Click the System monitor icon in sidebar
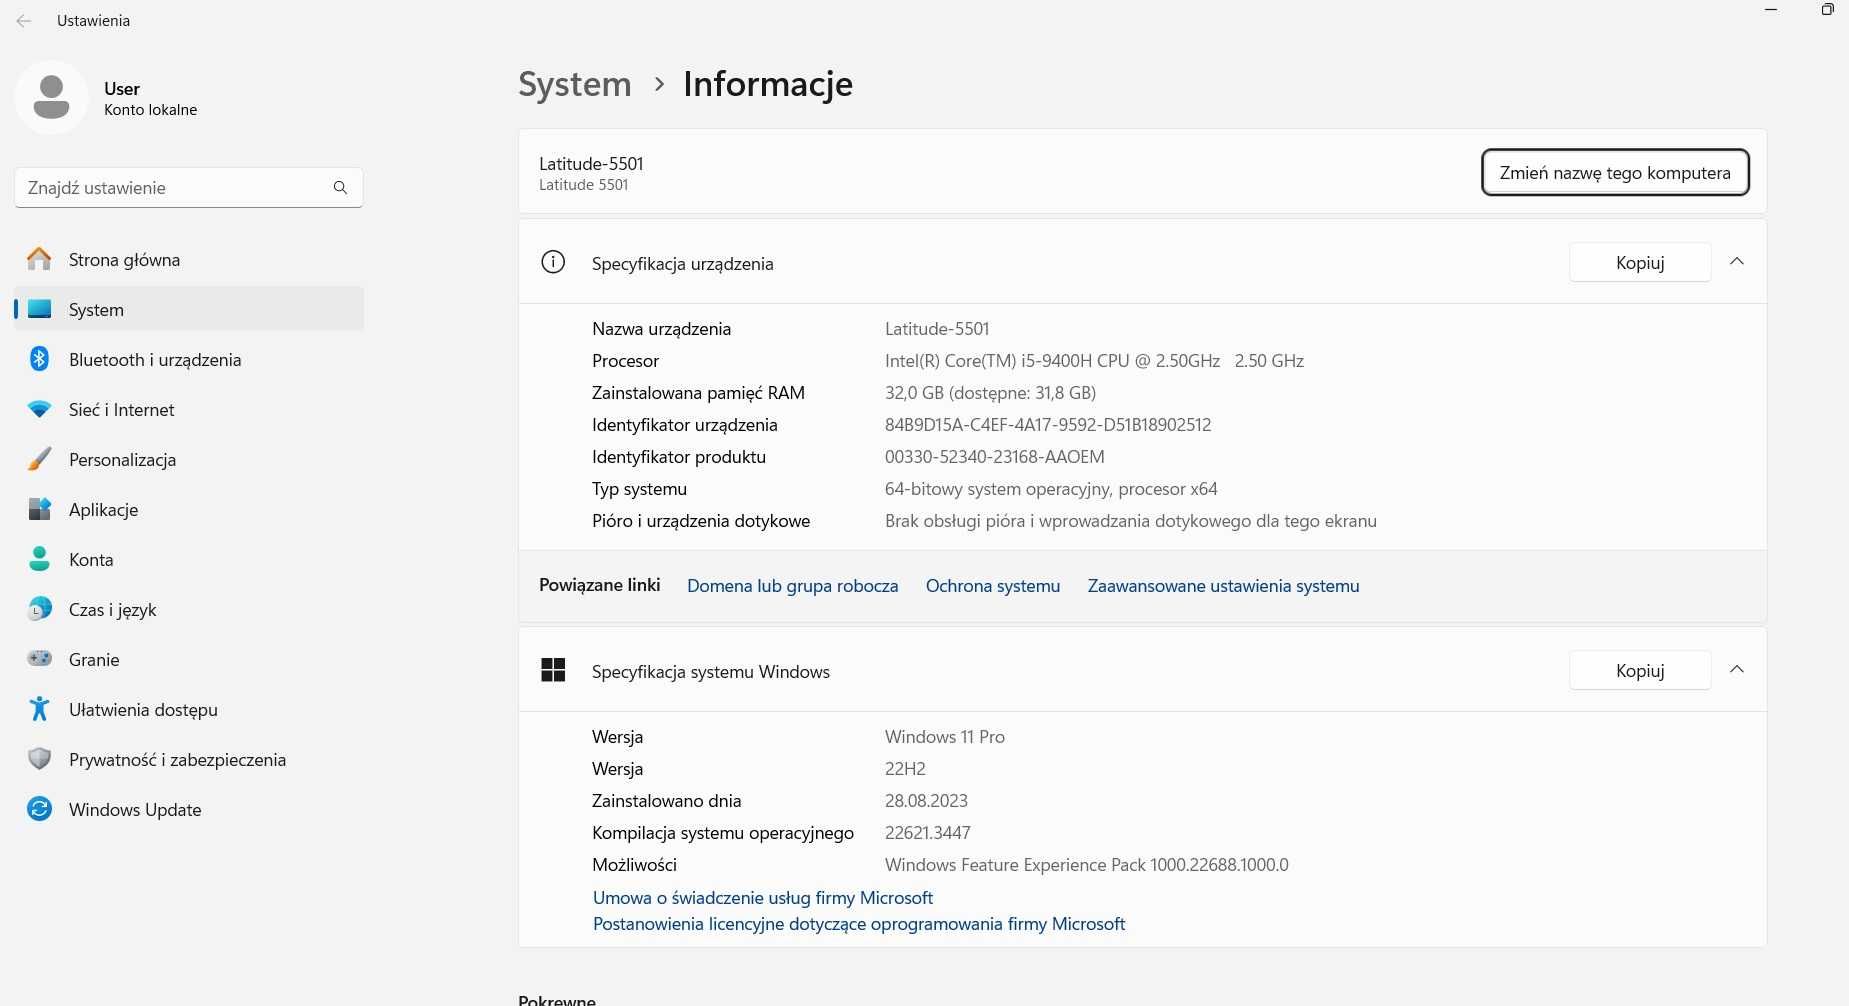Screen dimensions: 1849x1006 tap(39, 309)
